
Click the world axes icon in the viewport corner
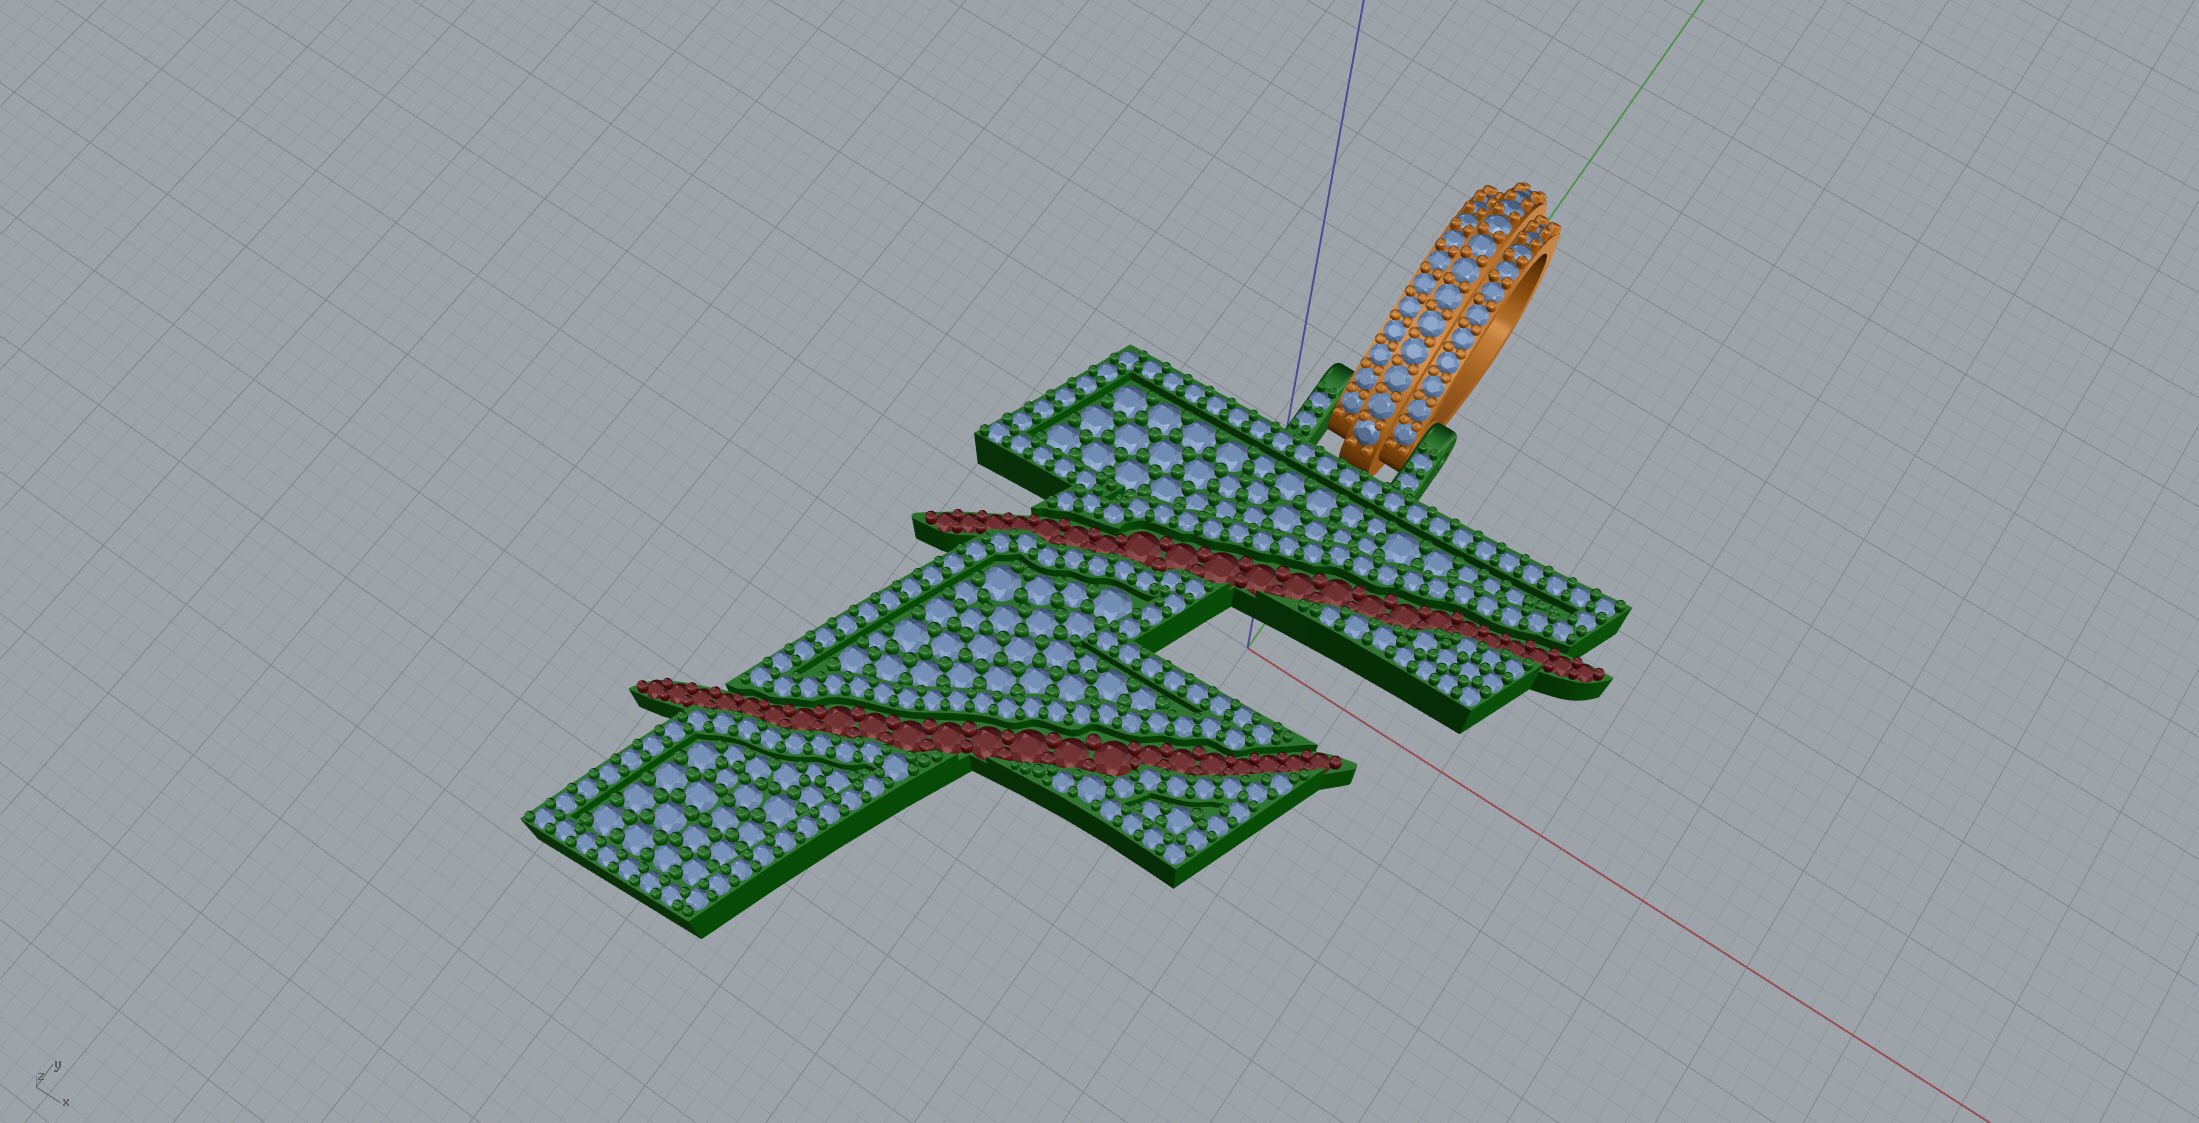(51, 1083)
